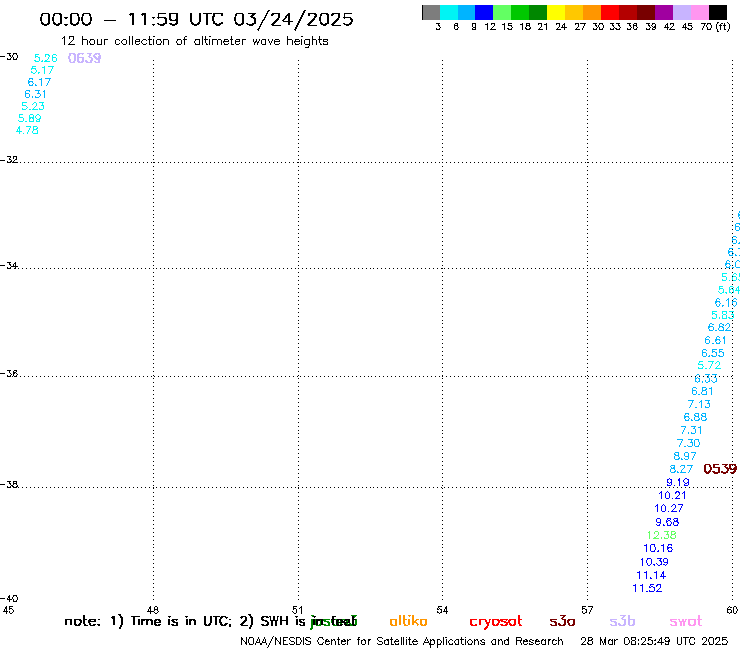The width and height of the screenshot is (740, 650).
Task: Click the 11.14 wave height value
Action: (651, 575)
